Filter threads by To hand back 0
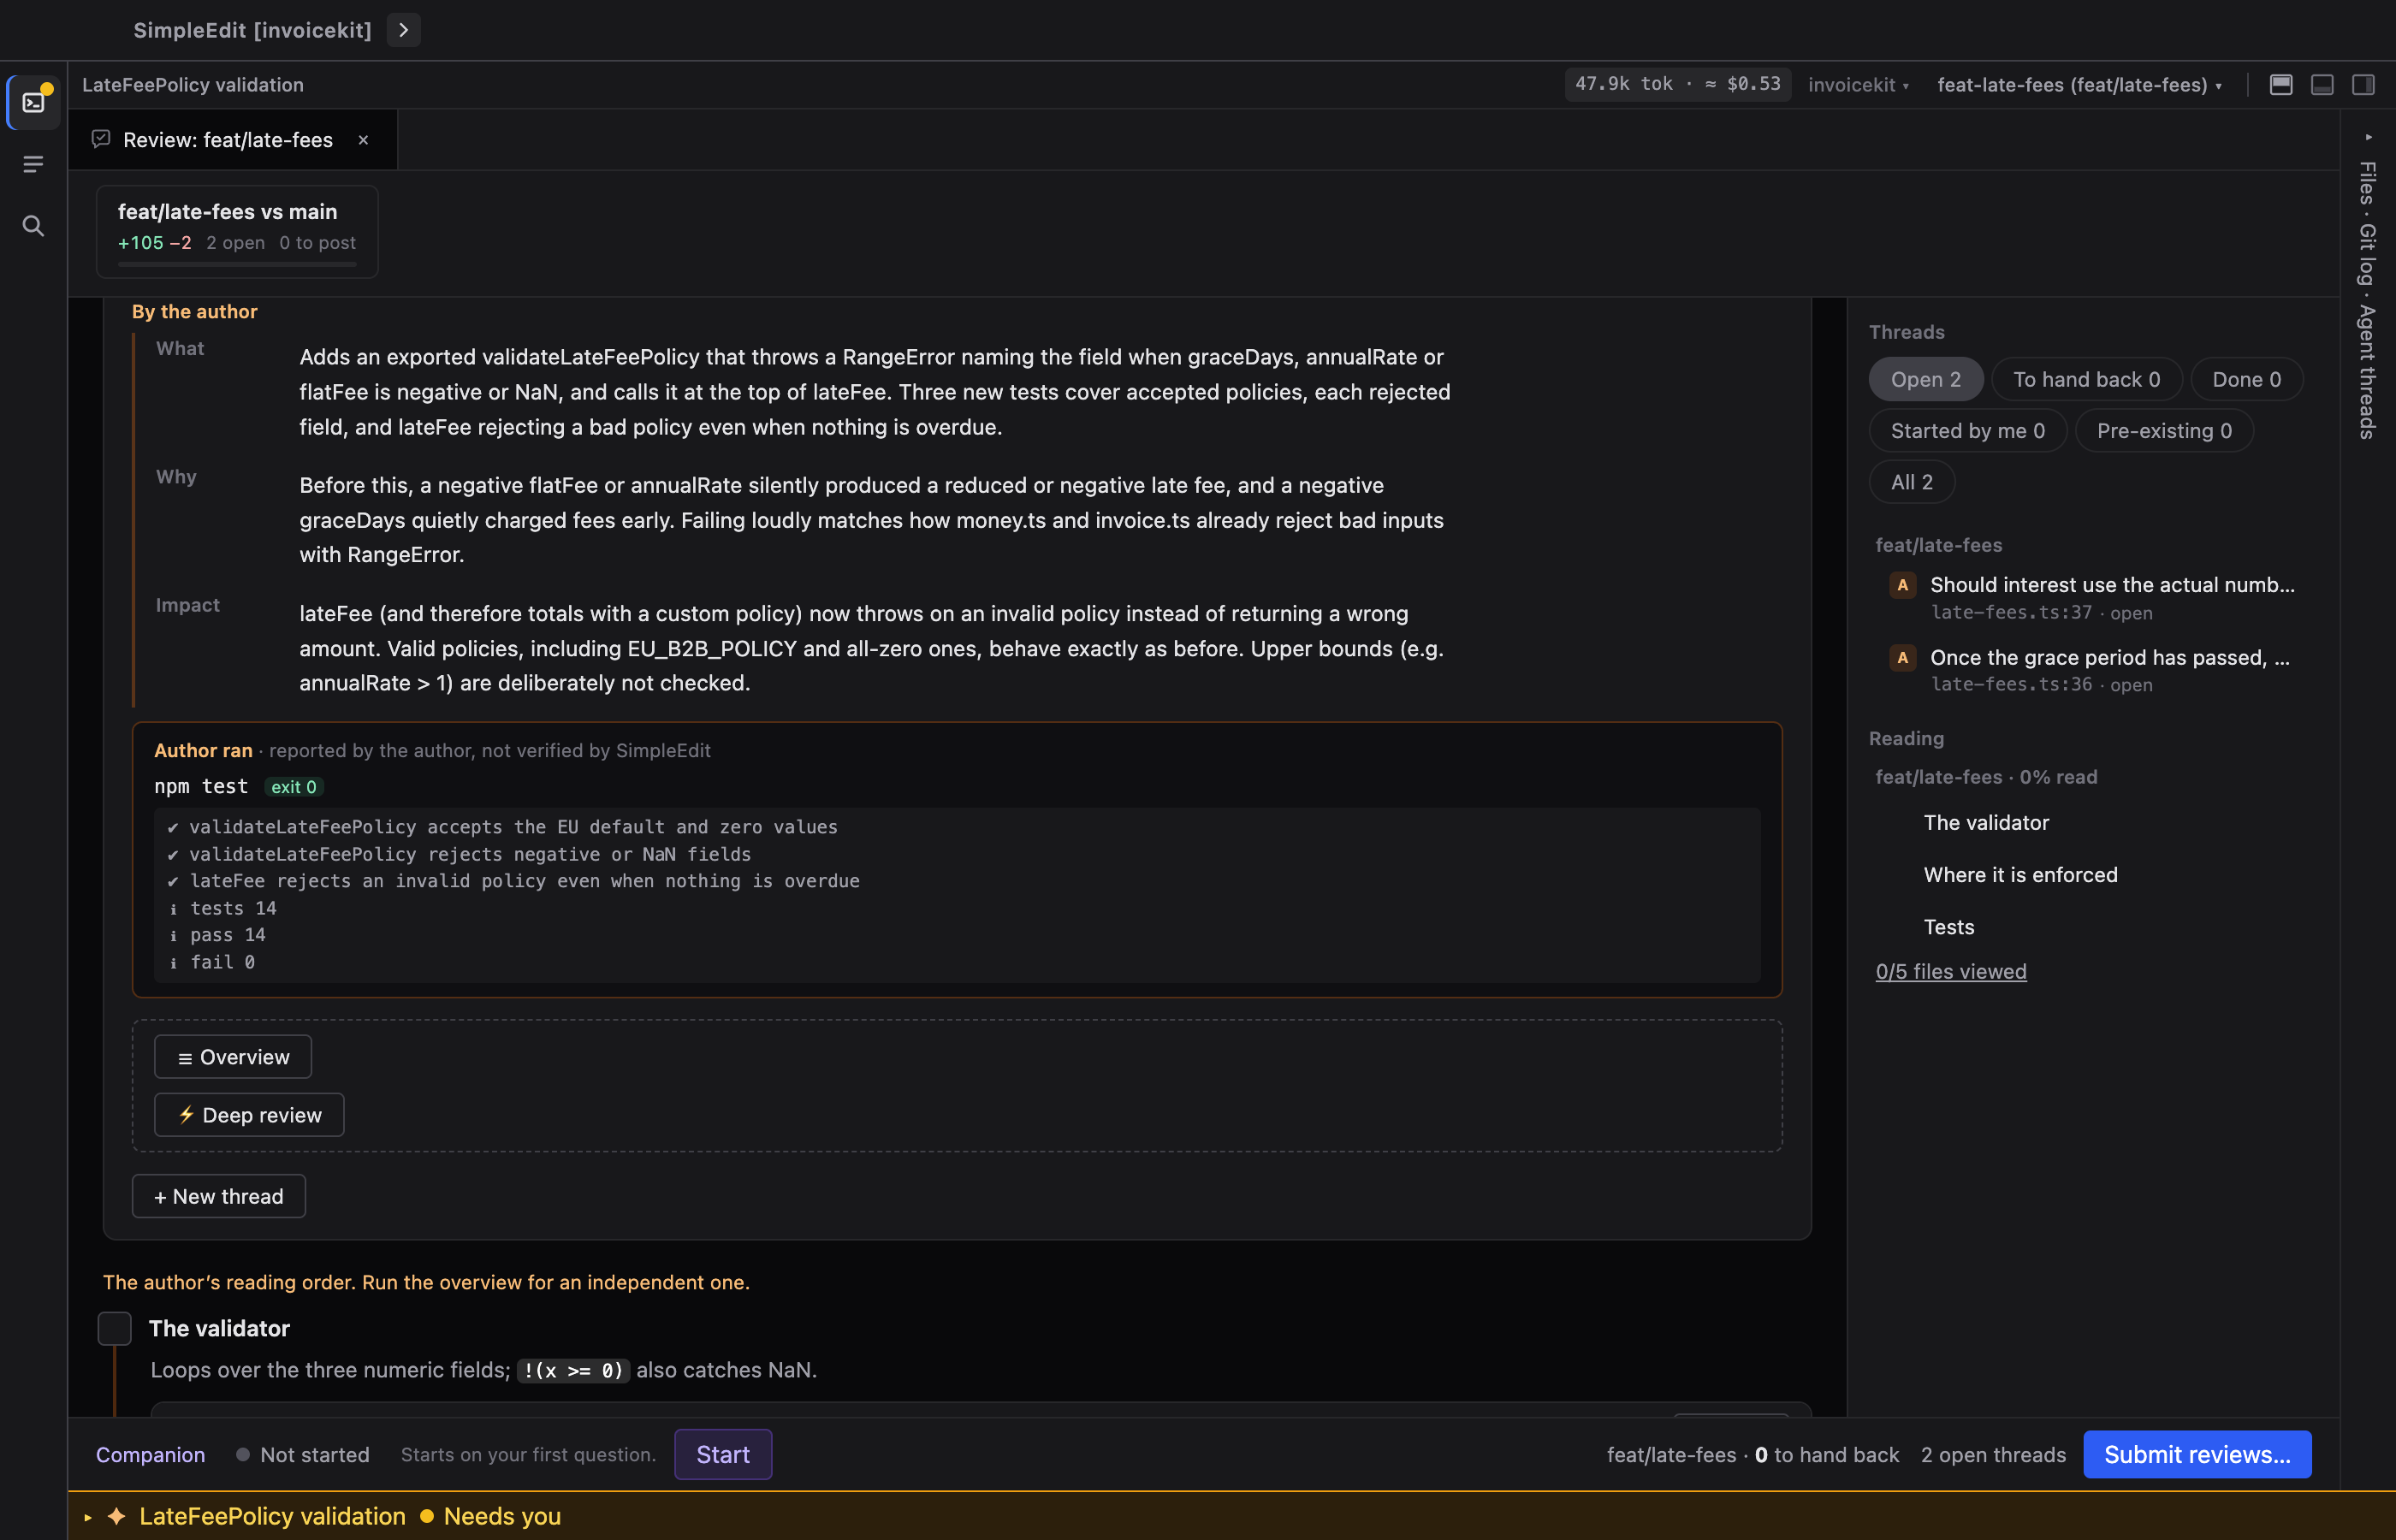Viewport: 2396px width, 1540px height. (2086, 379)
